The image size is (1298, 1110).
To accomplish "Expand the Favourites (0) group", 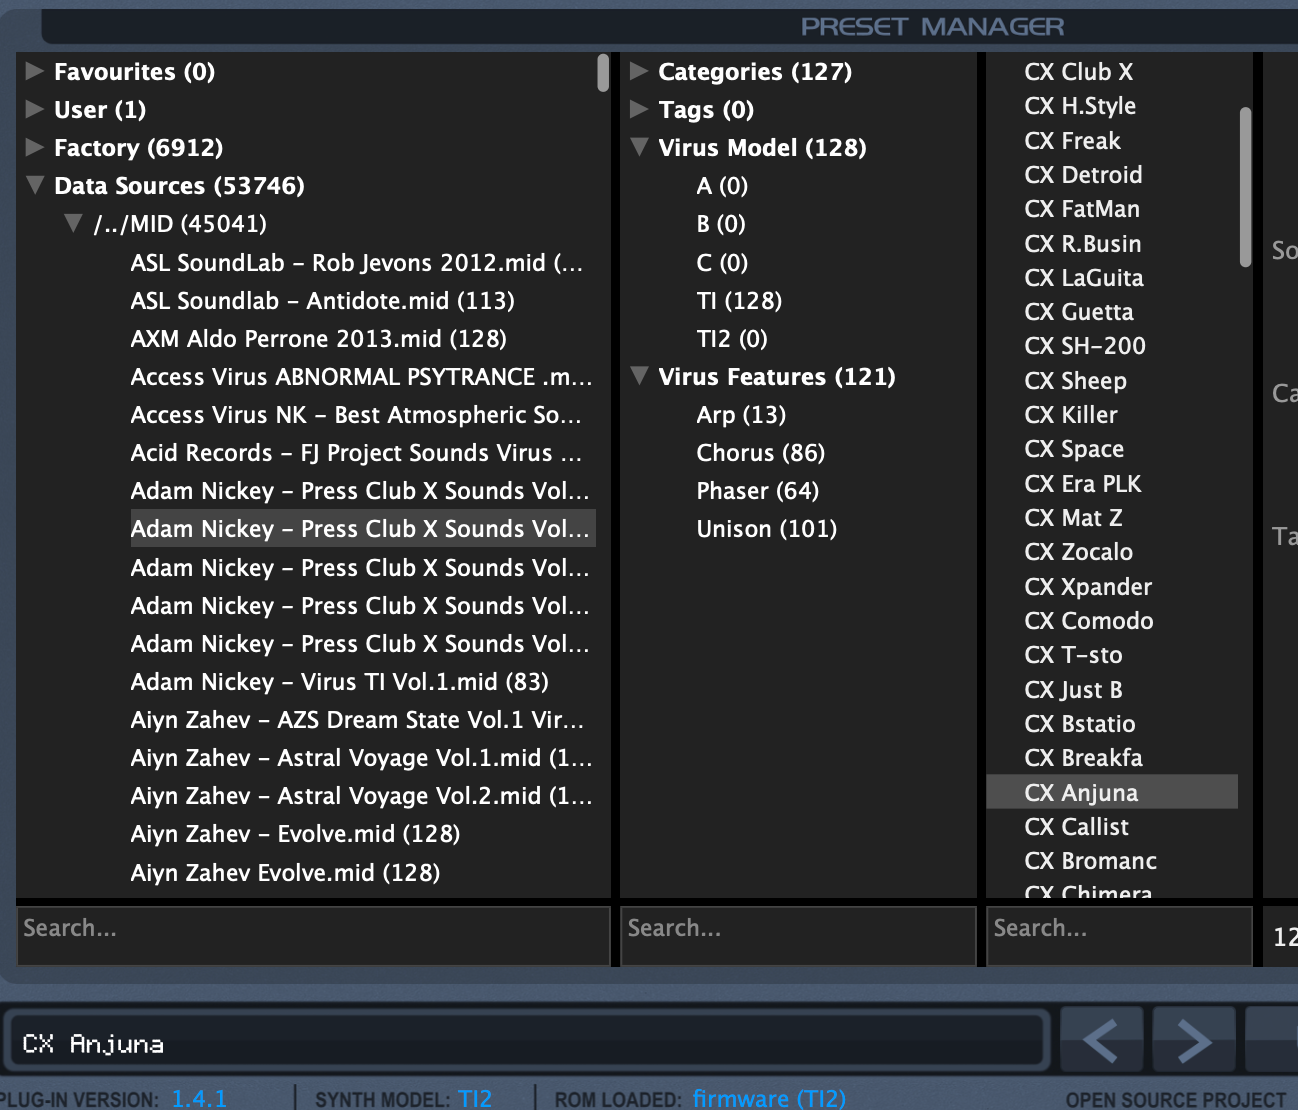I will coord(35,71).
